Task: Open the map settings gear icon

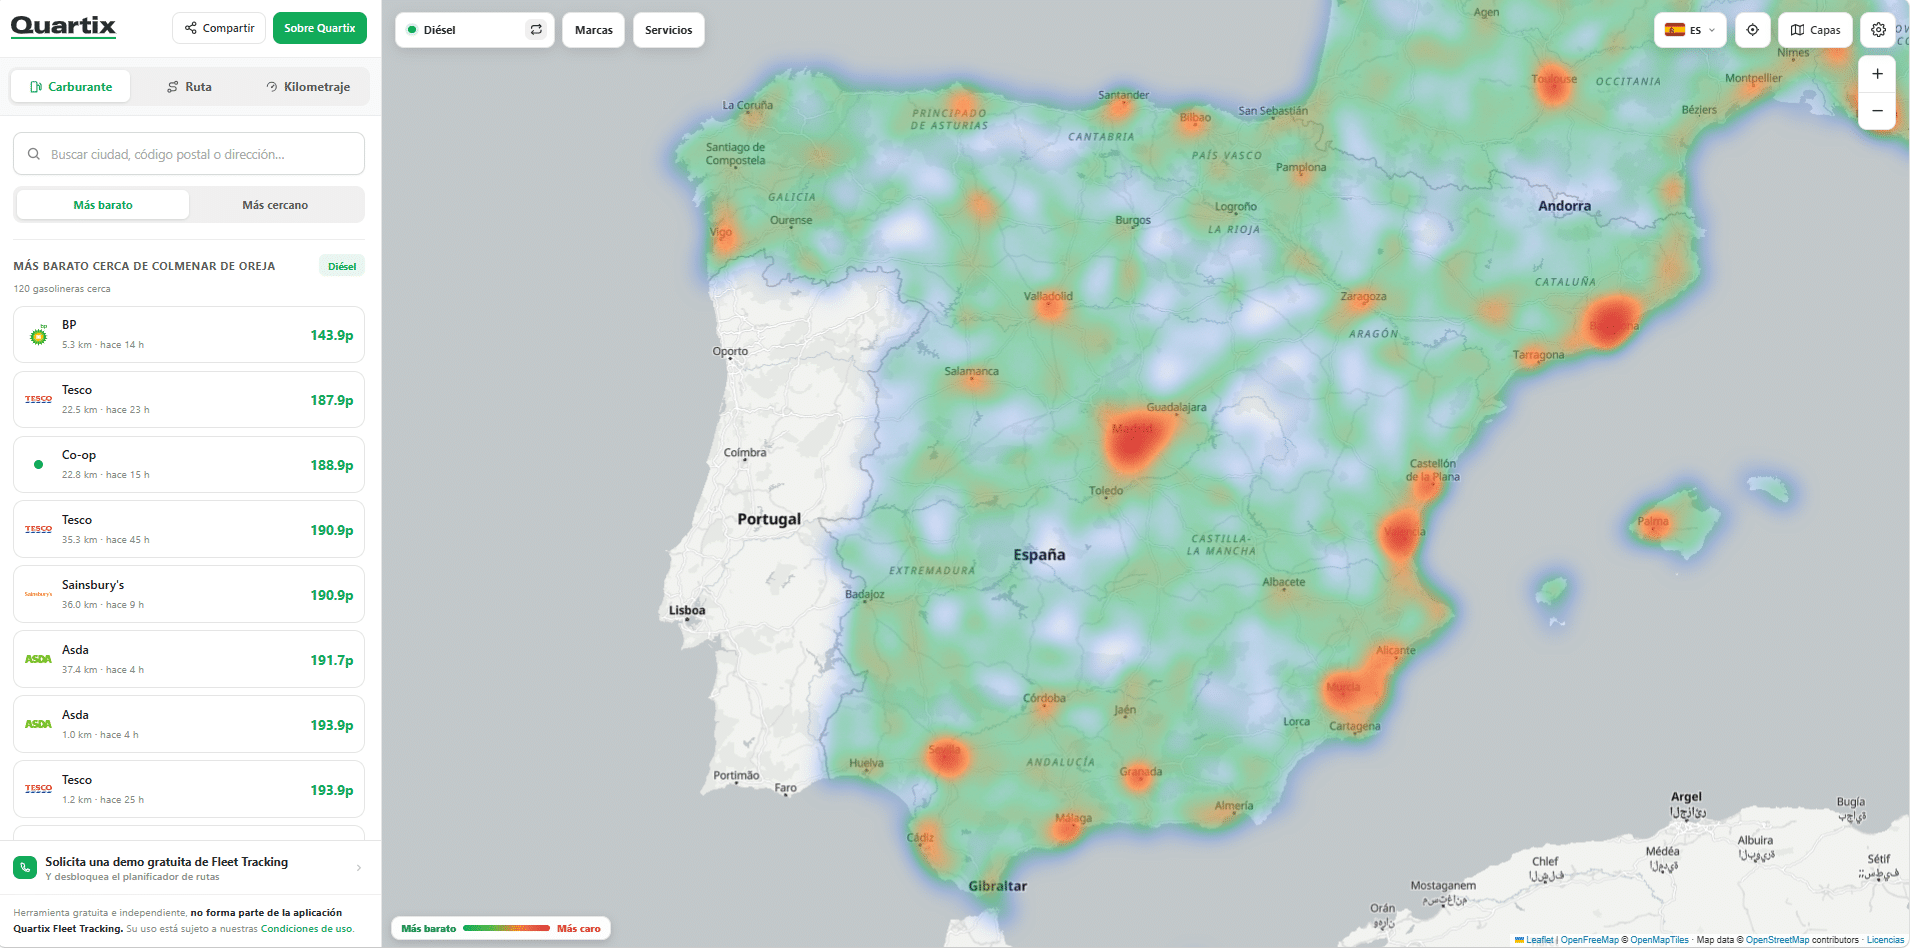Action: pyautogui.click(x=1878, y=30)
